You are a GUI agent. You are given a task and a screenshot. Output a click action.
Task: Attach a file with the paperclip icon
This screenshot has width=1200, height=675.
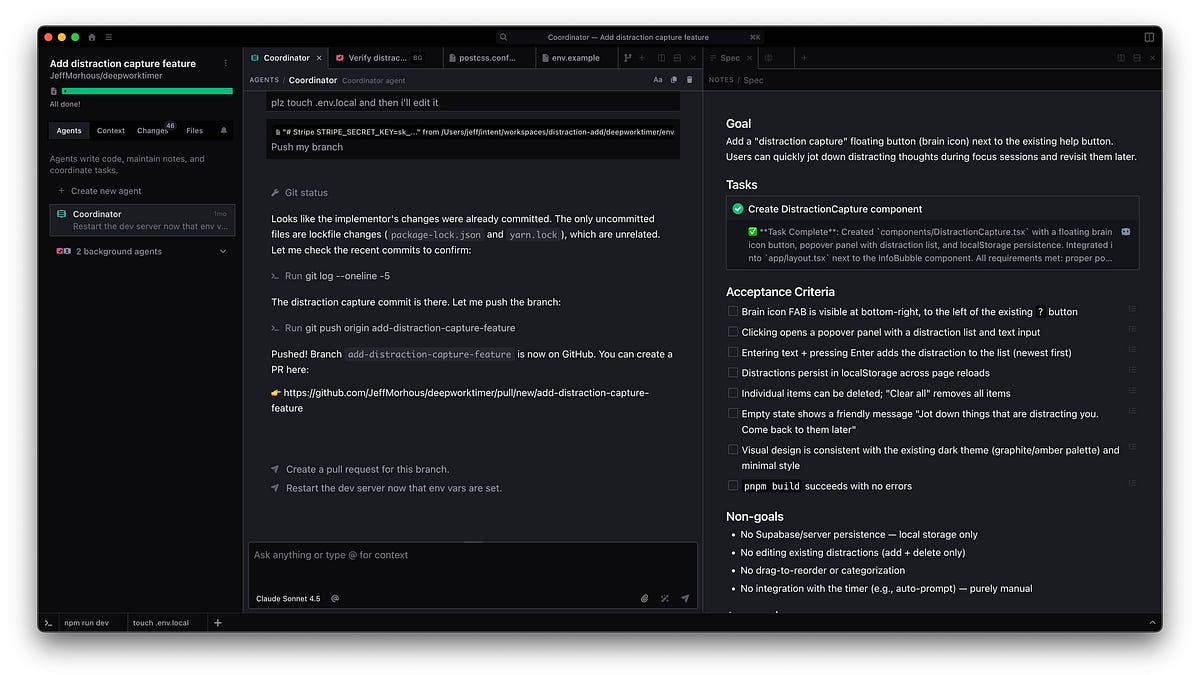click(x=645, y=598)
